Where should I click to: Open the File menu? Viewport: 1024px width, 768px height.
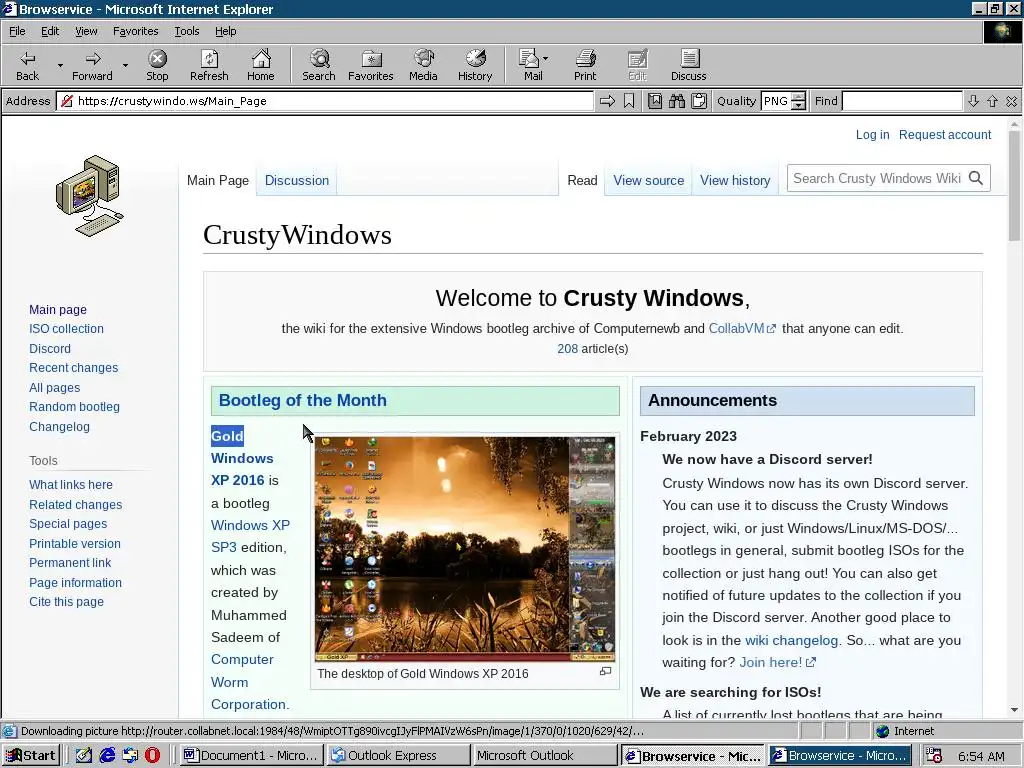coord(17,31)
